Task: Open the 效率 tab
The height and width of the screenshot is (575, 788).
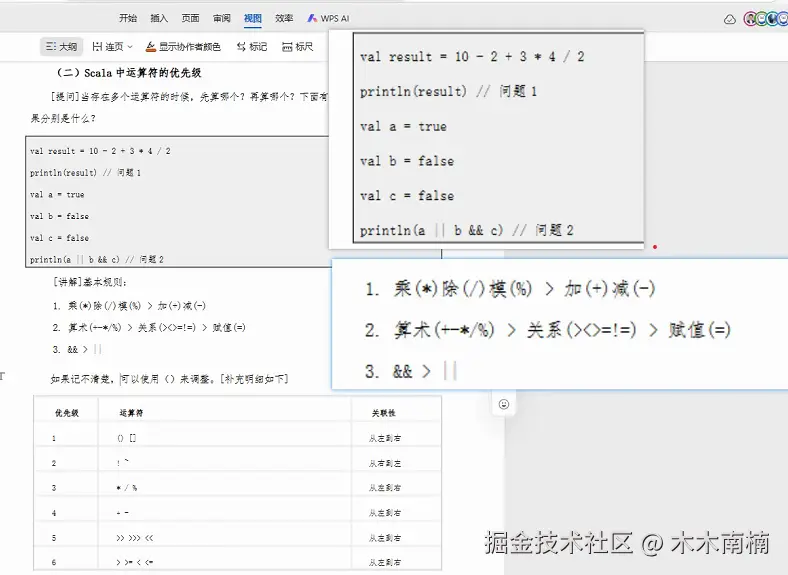Action: 283,18
